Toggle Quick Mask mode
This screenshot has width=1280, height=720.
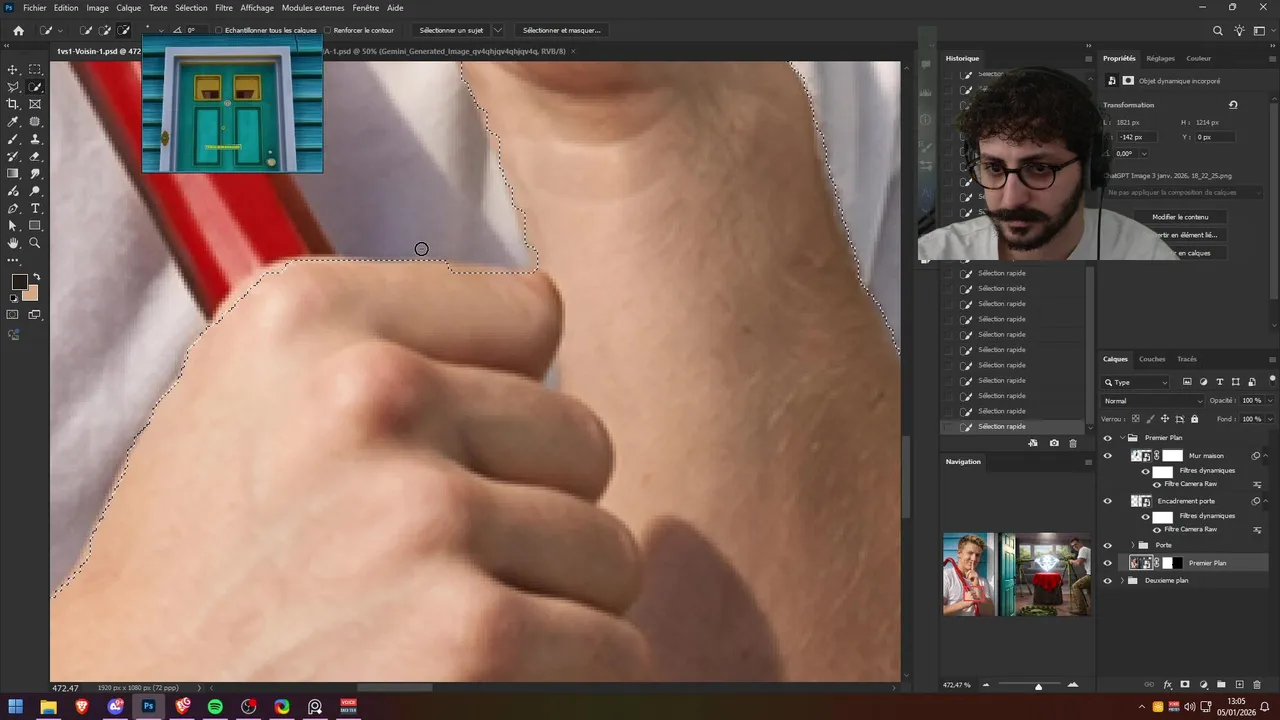click(13, 315)
